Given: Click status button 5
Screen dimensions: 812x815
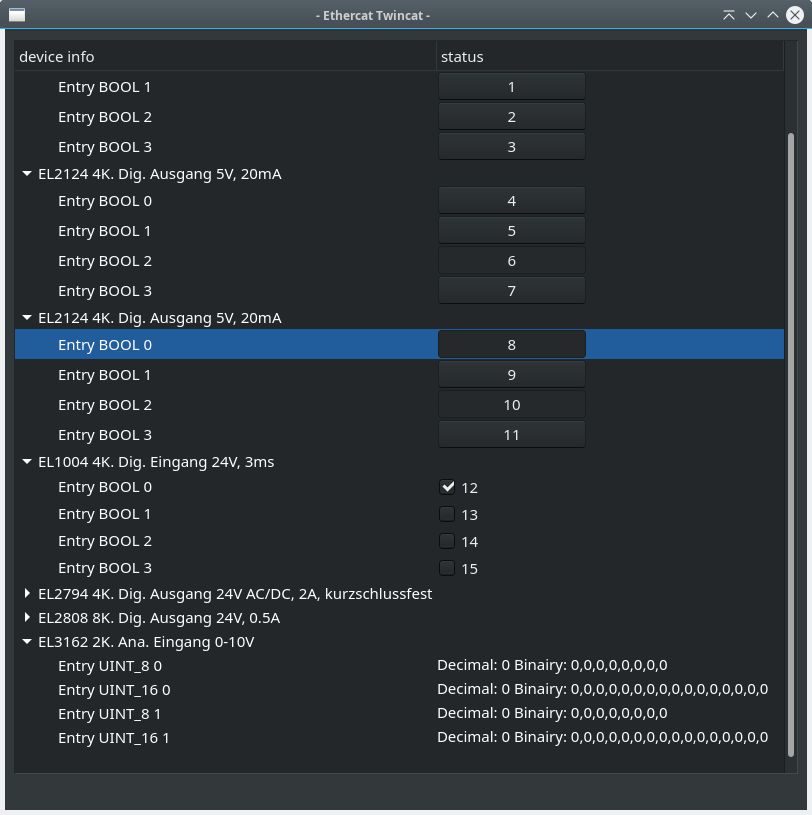Looking at the screenshot, I should [x=512, y=231].
